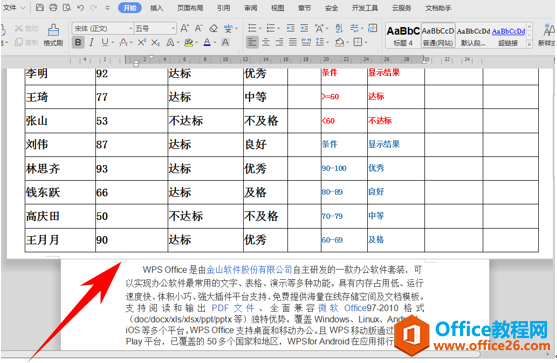Click the 复制 copy button

(27, 42)
